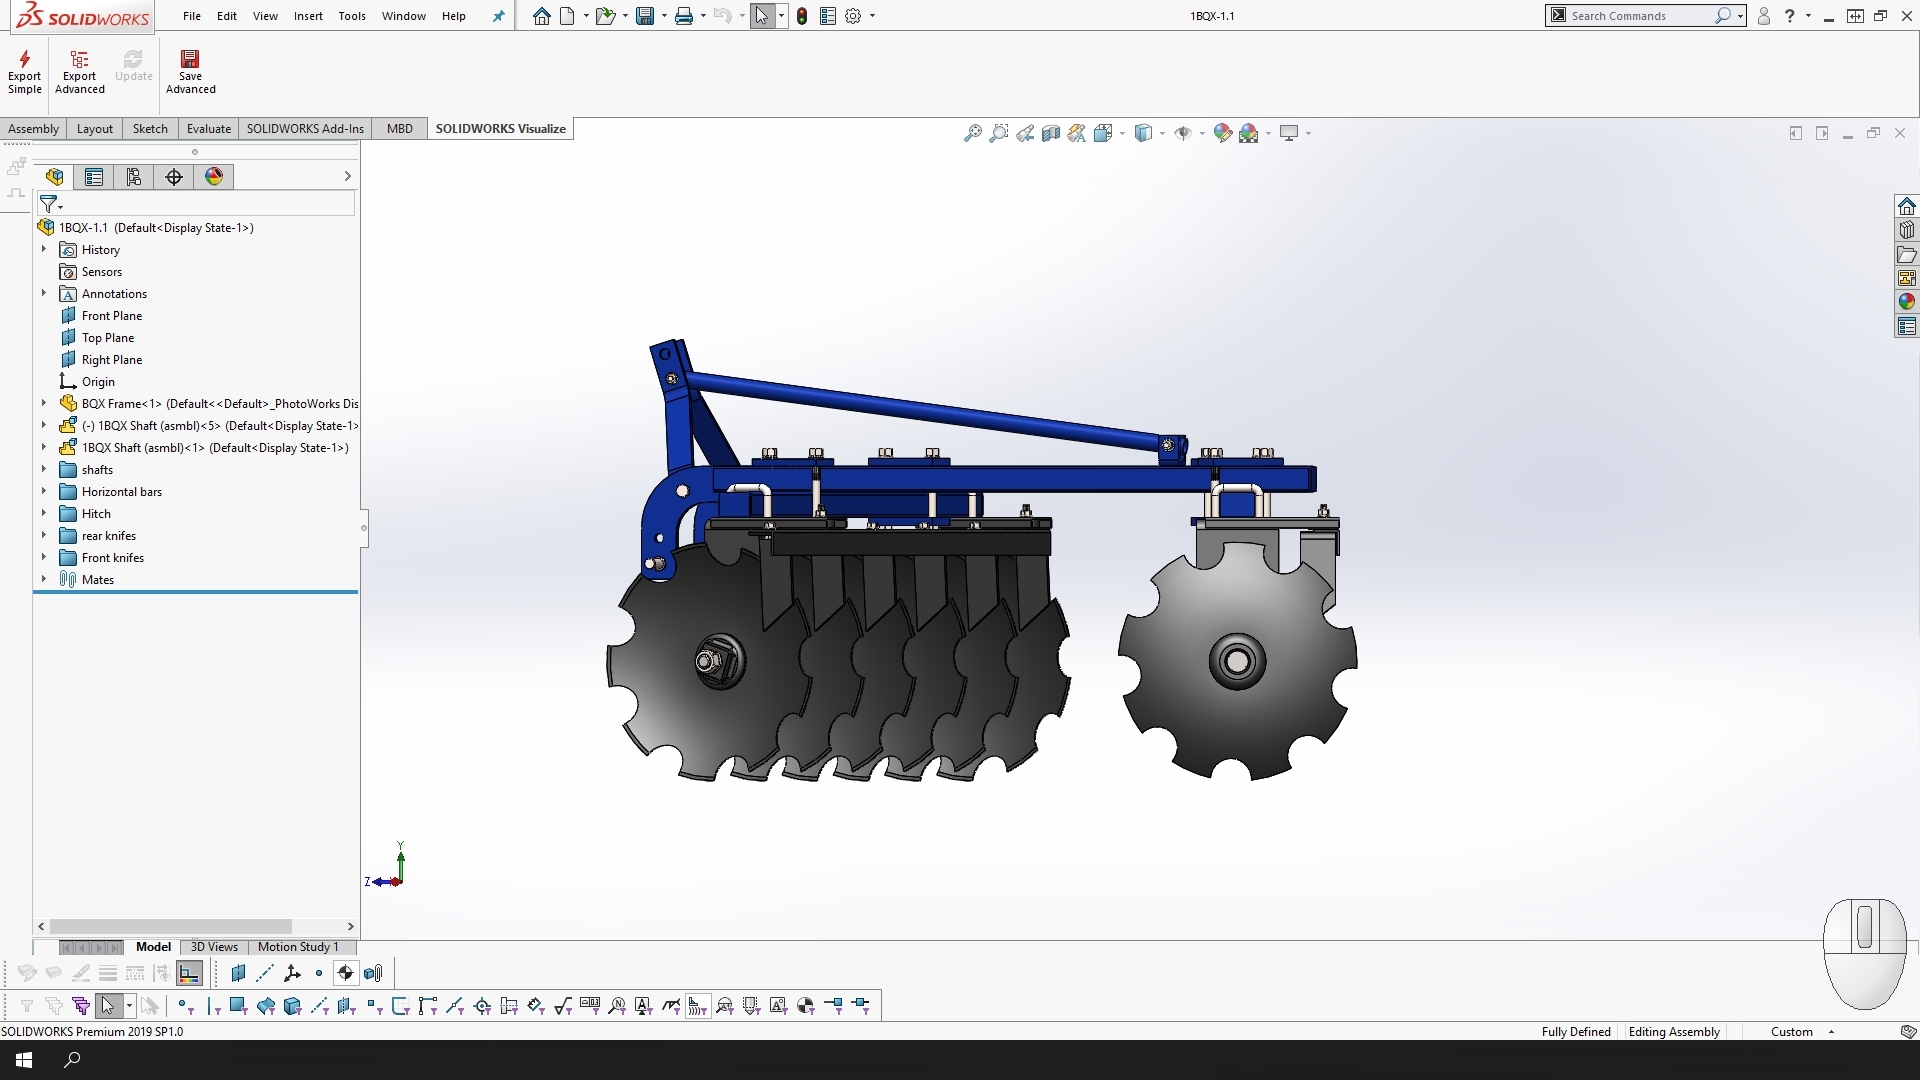Screen dimensions: 1920x1080
Task: Toggle the selection filter toolbar button
Action: pos(27,1006)
